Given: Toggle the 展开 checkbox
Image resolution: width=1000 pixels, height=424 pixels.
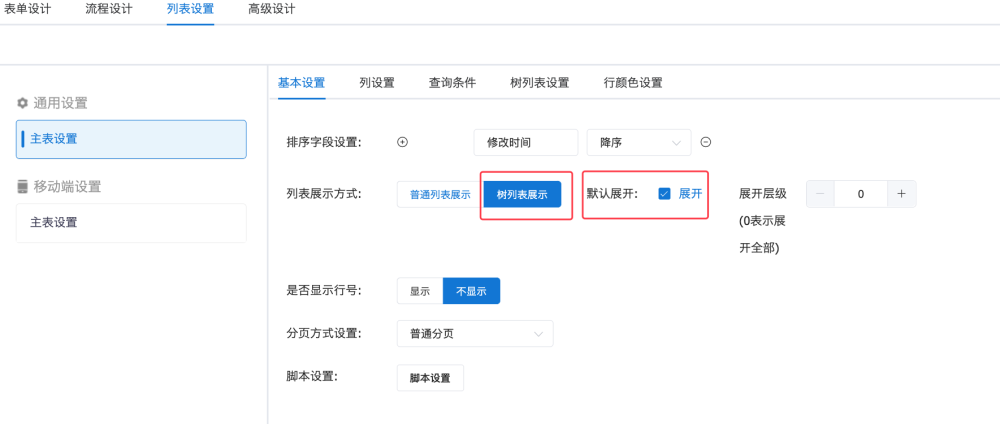Looking at the screenshot, I should pyautogui.click(x=664, y=194).
